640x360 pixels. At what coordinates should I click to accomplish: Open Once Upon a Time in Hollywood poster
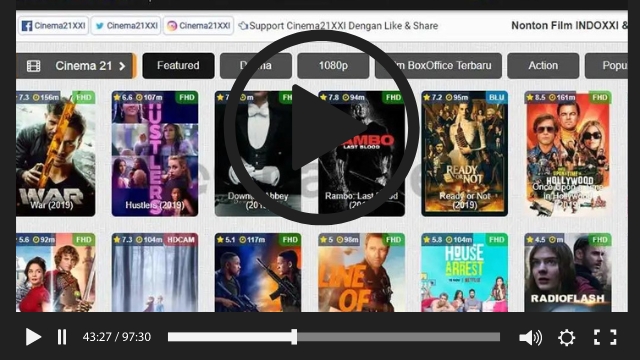[568, 153]
